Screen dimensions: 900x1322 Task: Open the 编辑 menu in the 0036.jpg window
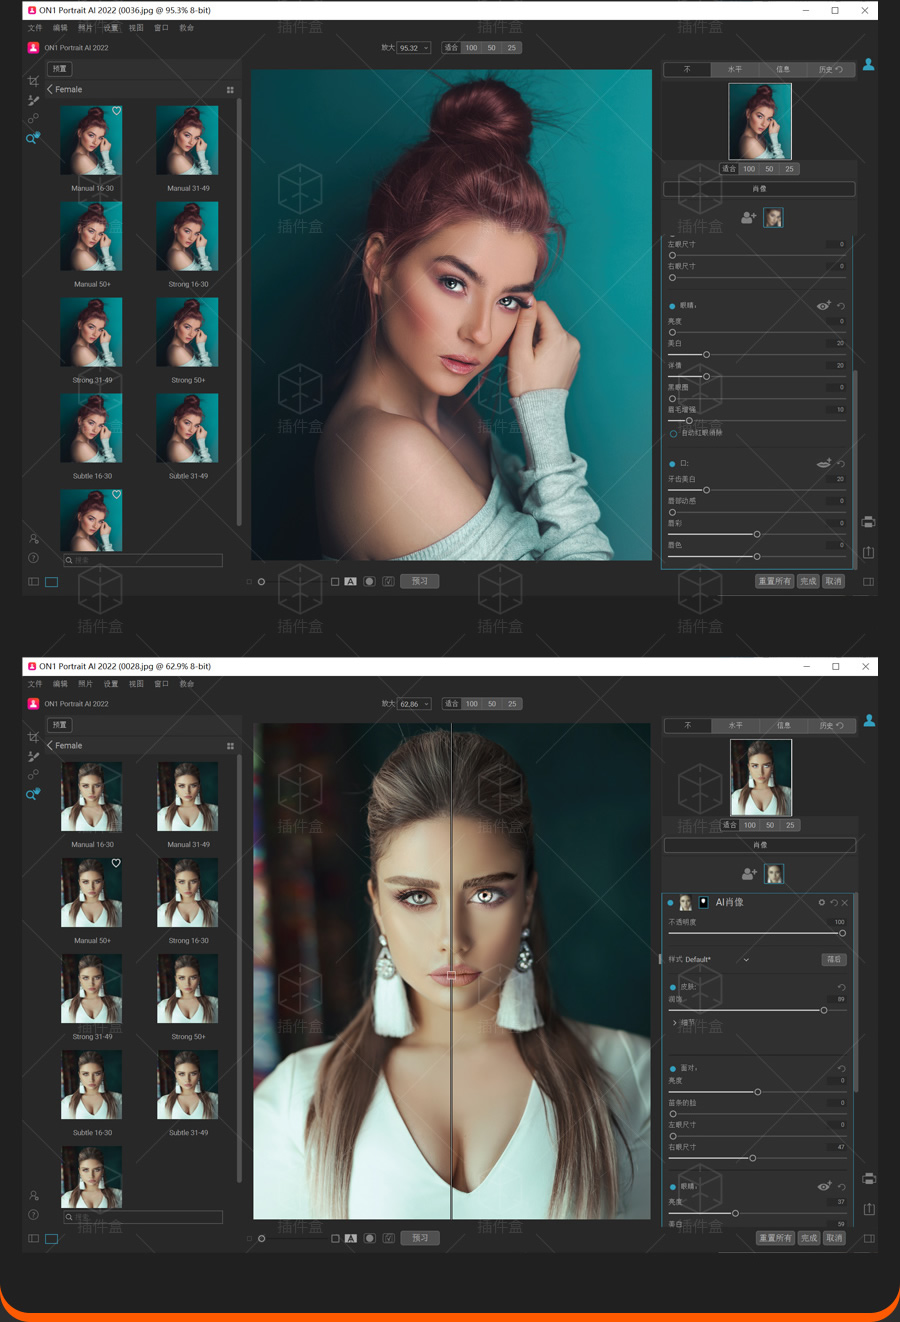(60, 28)
